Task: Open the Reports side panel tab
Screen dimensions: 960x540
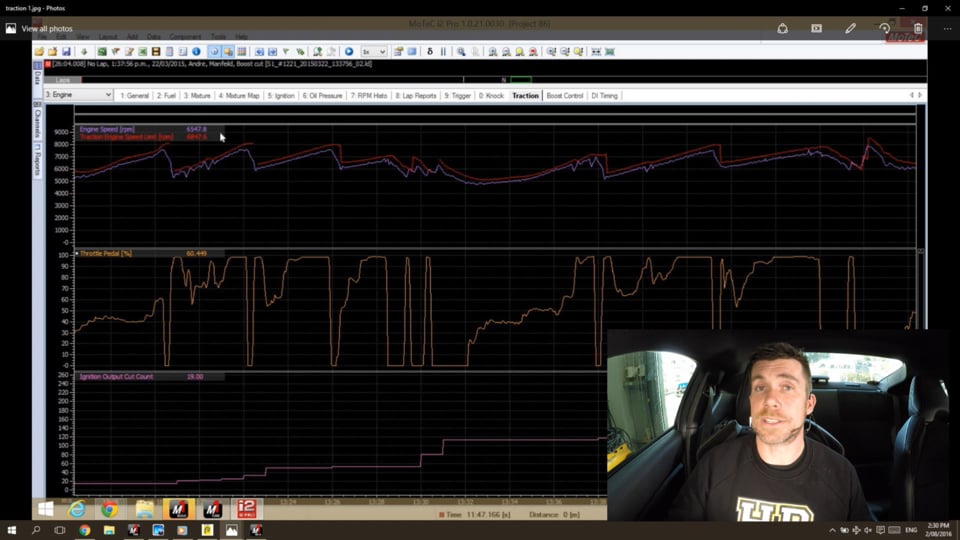Action: [37, 160]
